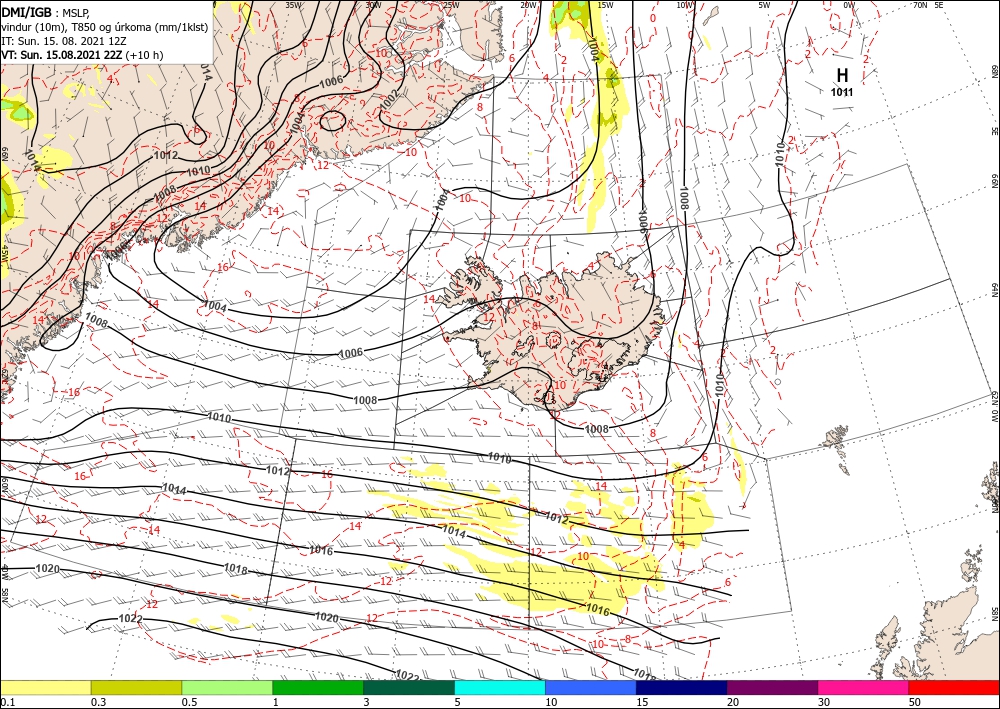Click the '50' legend scale value
The image size is (1000, 709).
[x=915, y=702]
